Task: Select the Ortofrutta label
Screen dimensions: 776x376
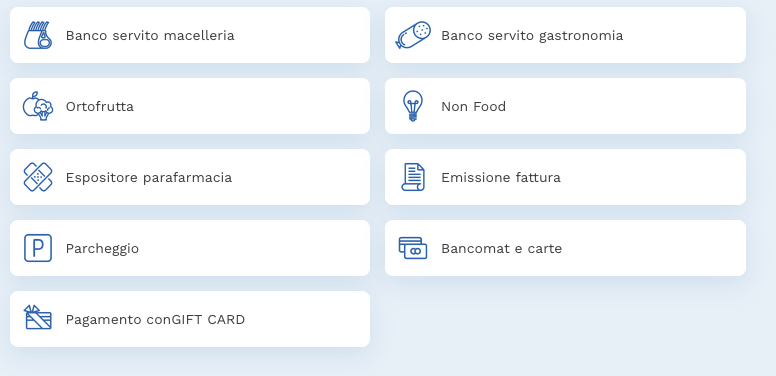Action: (x=99, y=106)
